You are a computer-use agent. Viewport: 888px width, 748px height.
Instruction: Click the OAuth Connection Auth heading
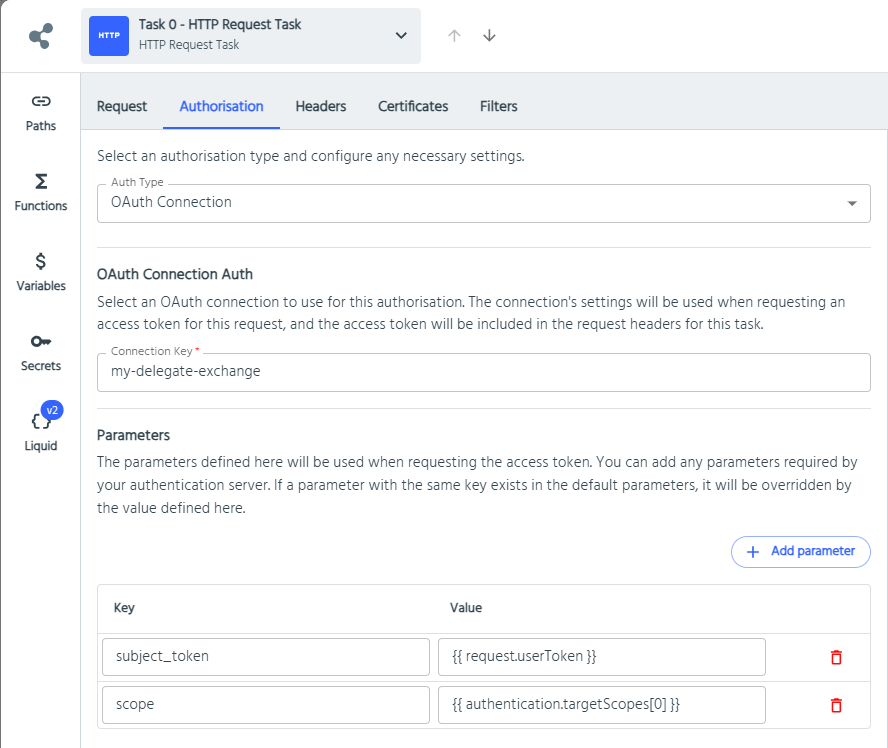174,274
